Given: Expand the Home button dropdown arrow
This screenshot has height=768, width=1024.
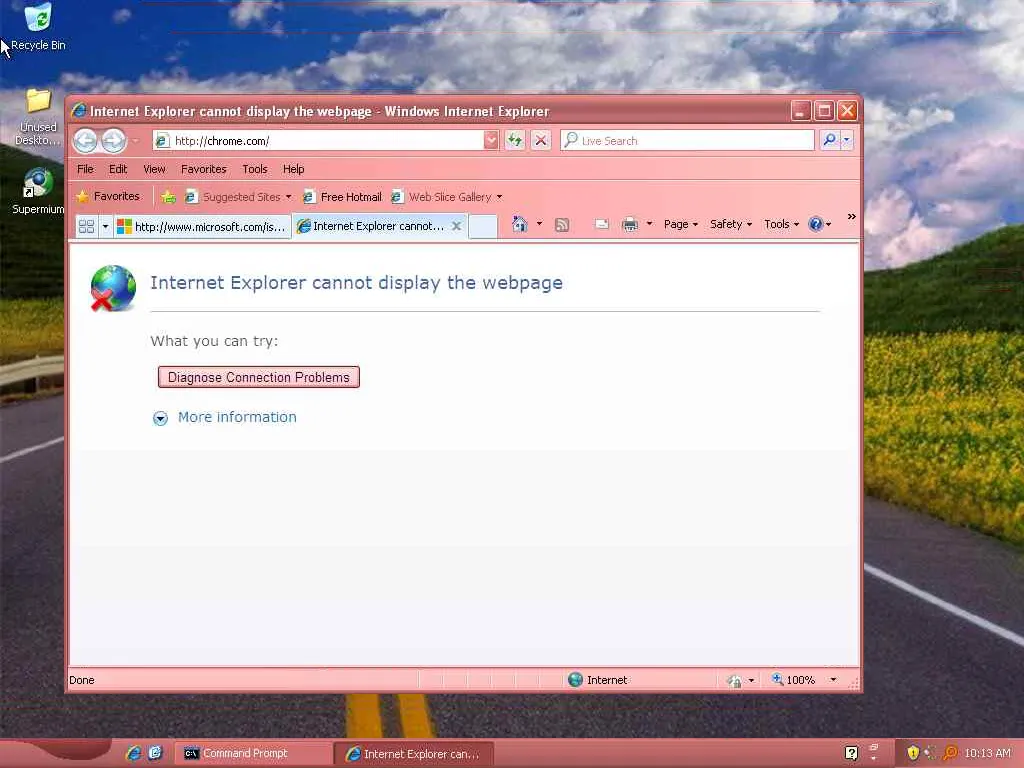Looking at the screenshot, I should (539, 224).
